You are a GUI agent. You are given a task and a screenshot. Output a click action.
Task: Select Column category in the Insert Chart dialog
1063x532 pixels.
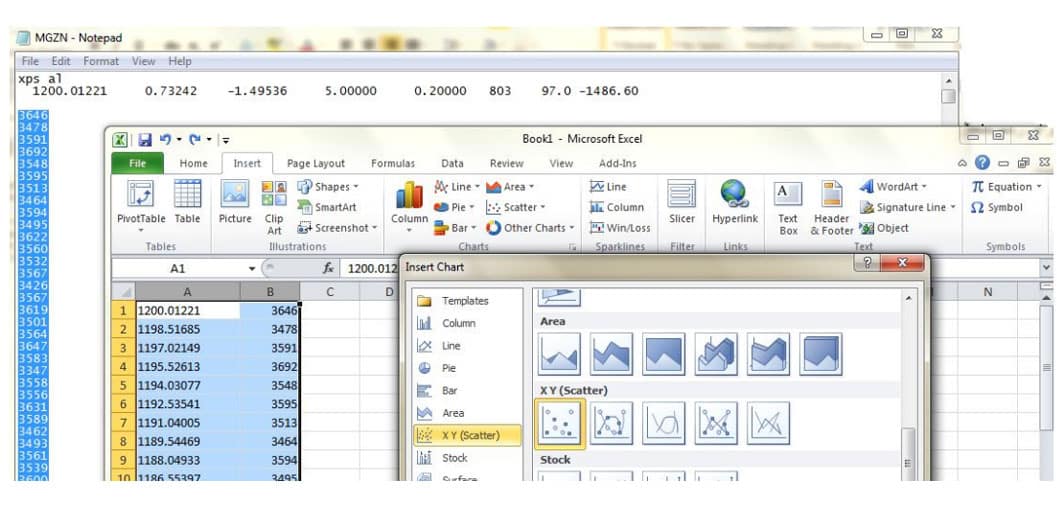click(x=466, y=323)
